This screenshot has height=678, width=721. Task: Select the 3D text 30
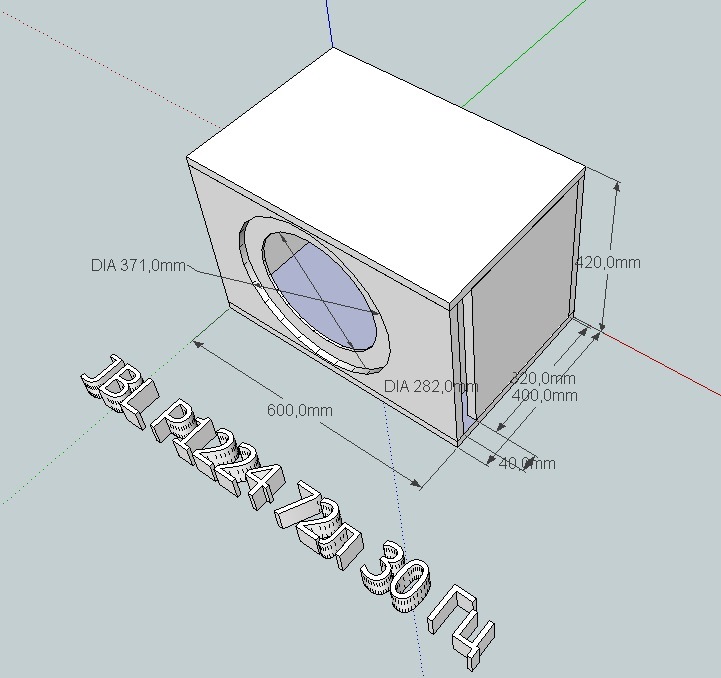pos(396,577)
